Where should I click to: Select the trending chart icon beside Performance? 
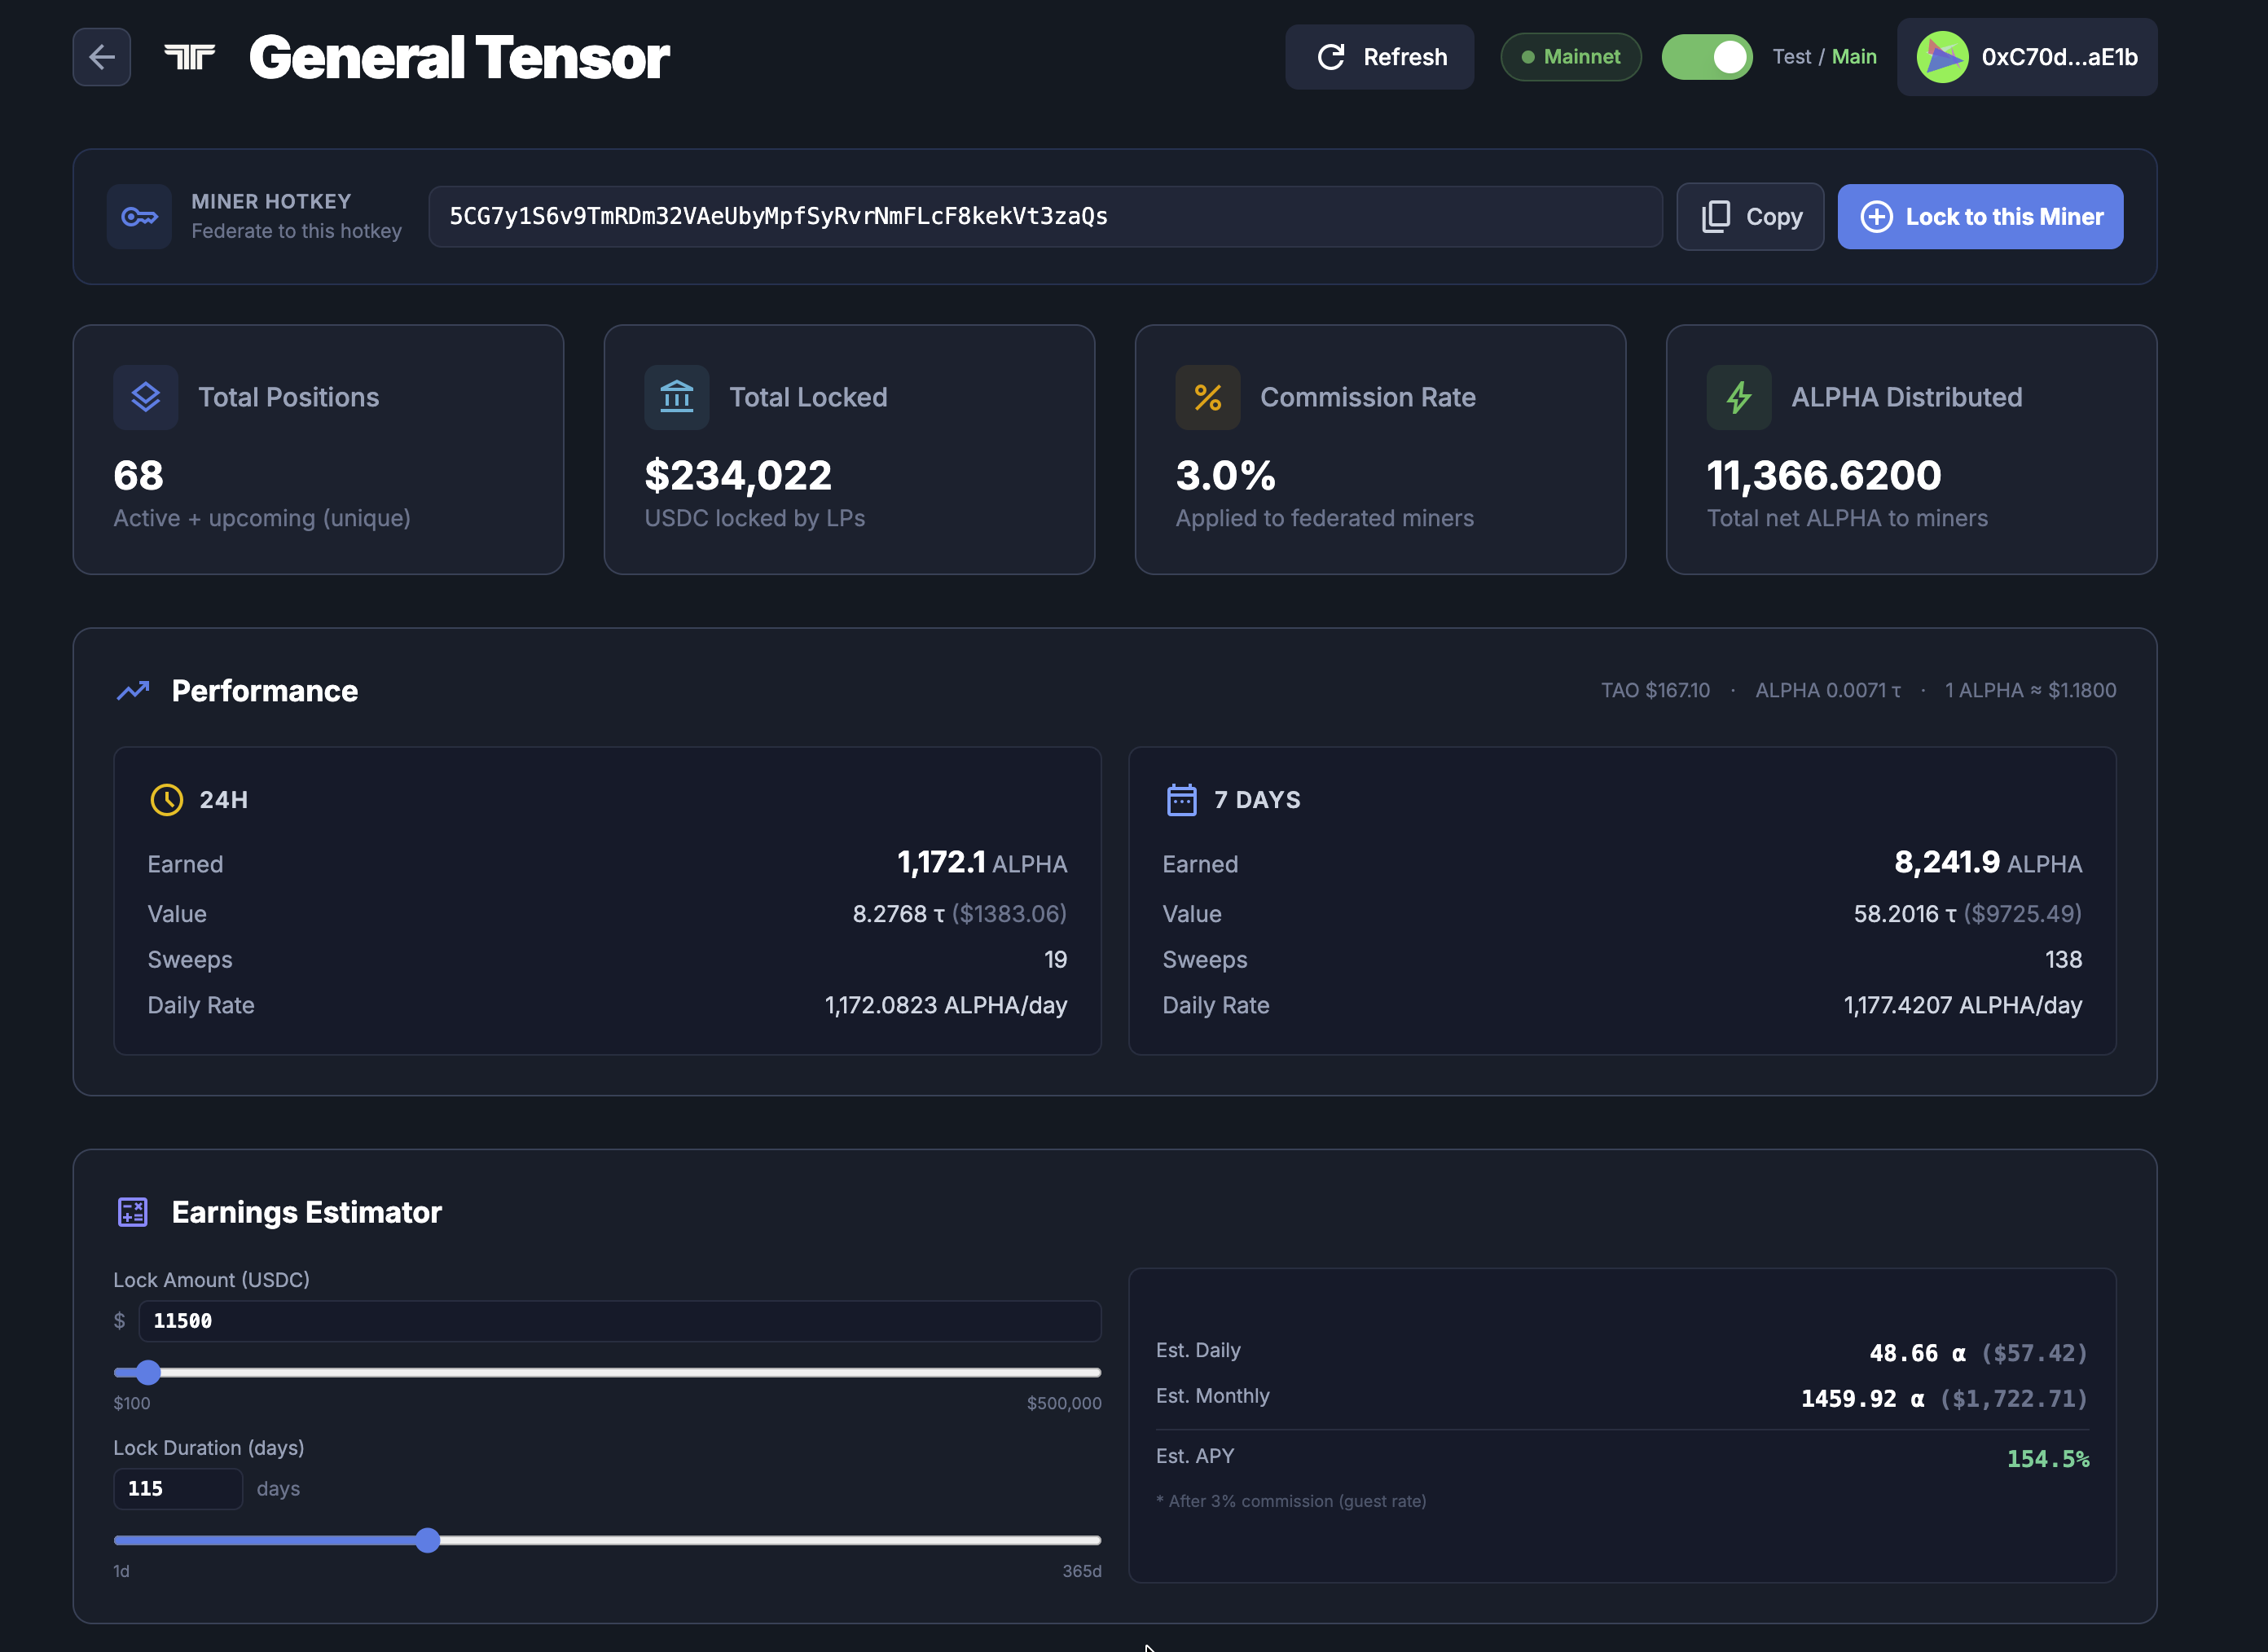[131, 690]
